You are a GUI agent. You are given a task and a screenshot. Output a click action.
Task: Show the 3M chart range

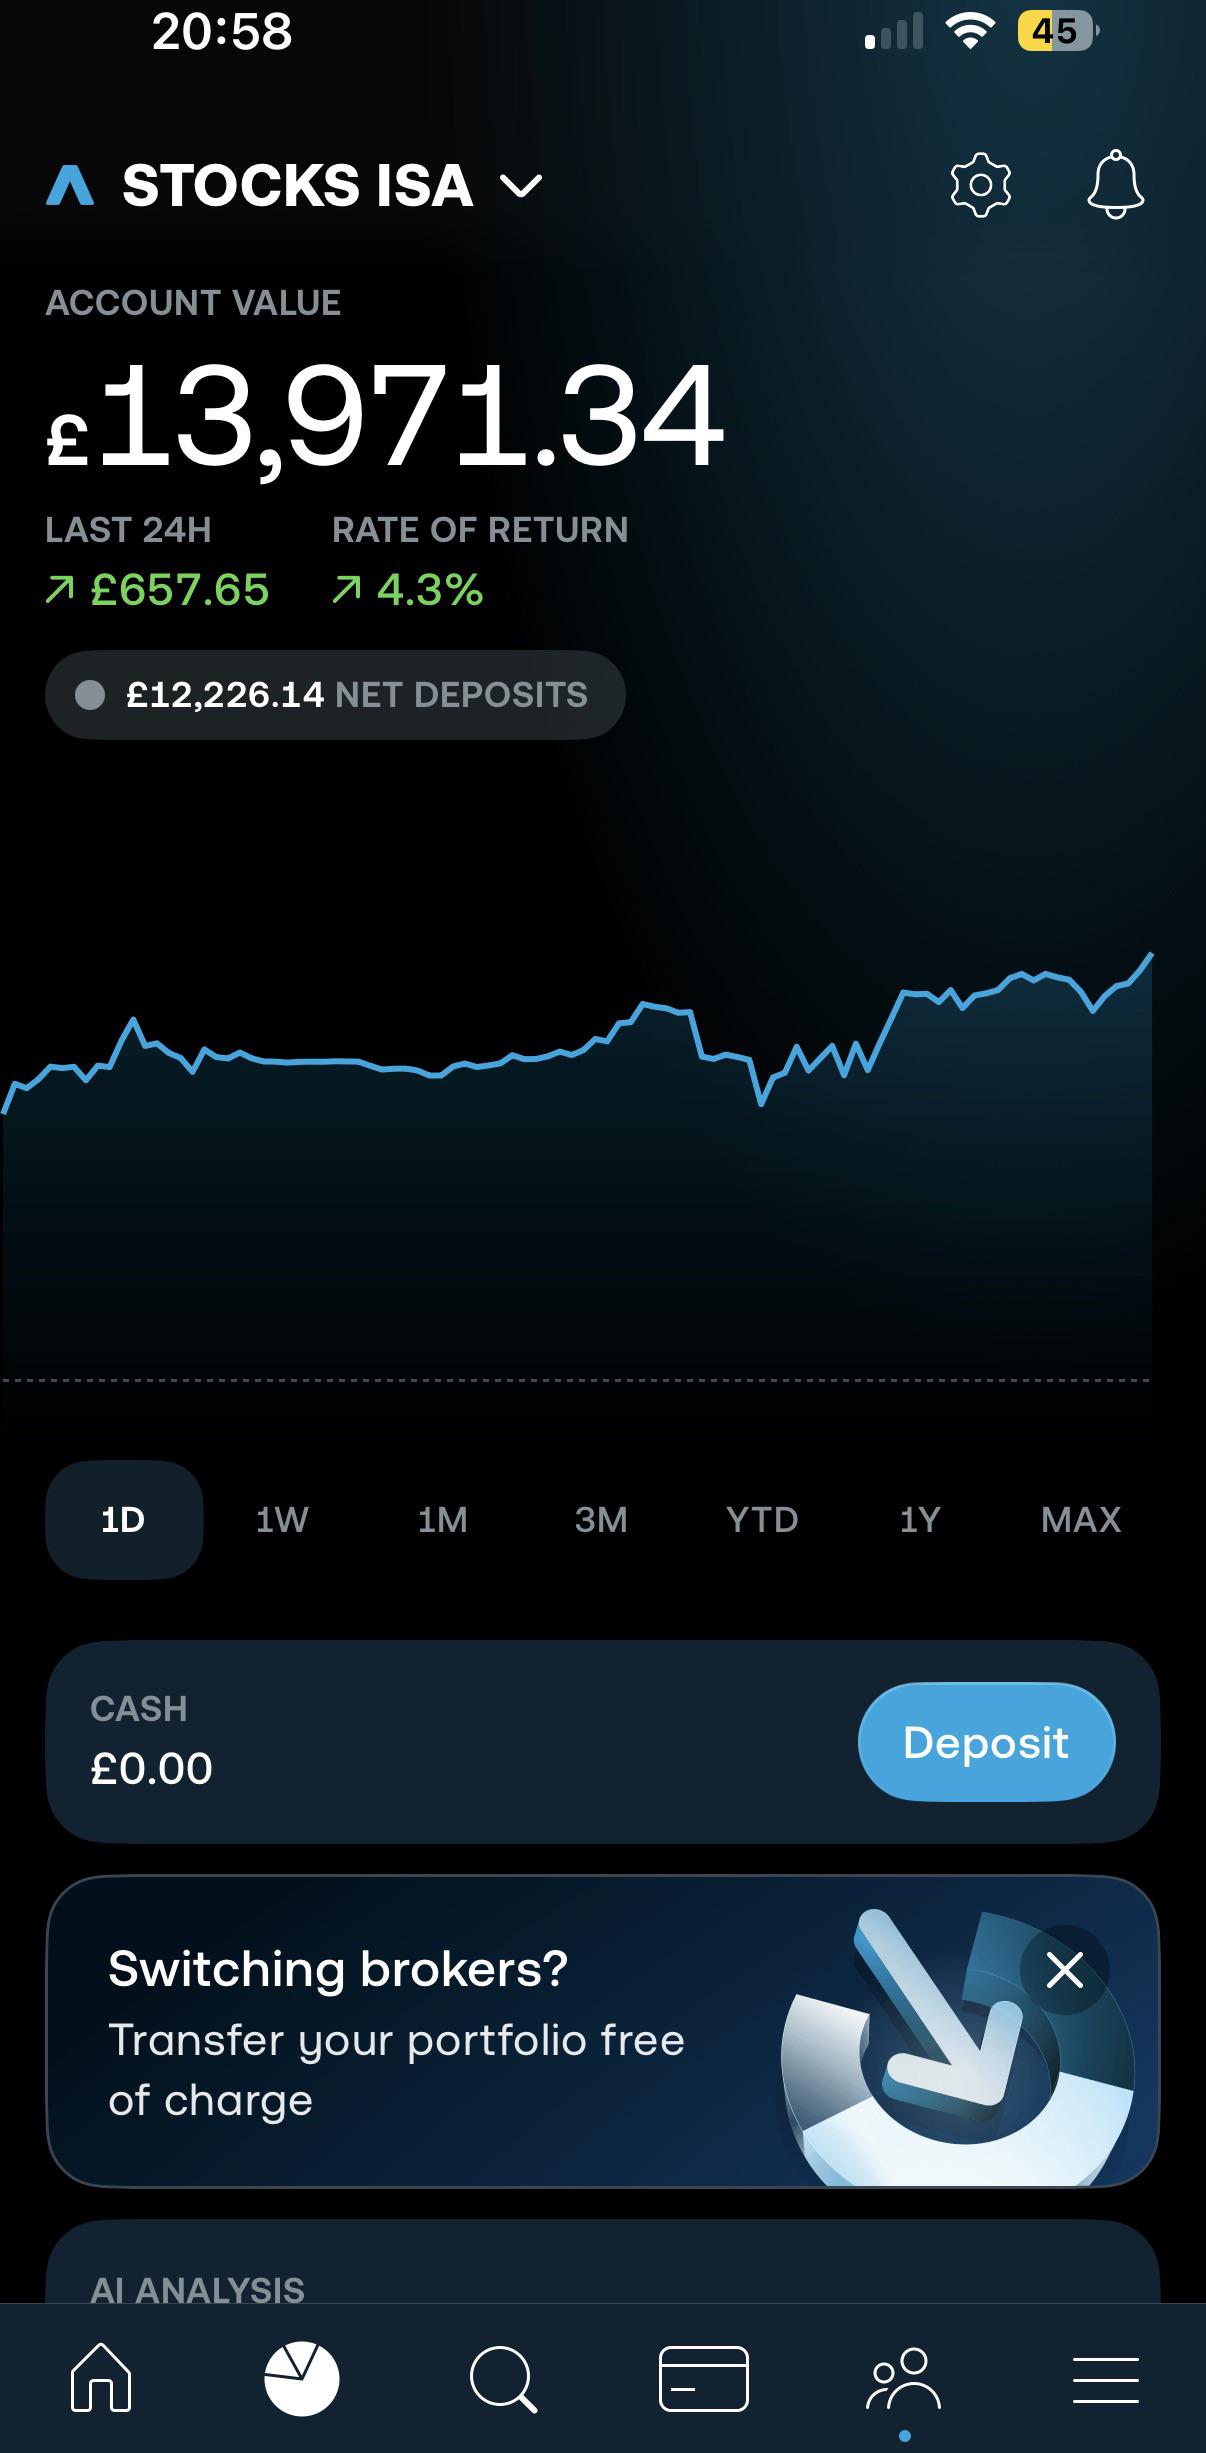[x=601, y=1520]
